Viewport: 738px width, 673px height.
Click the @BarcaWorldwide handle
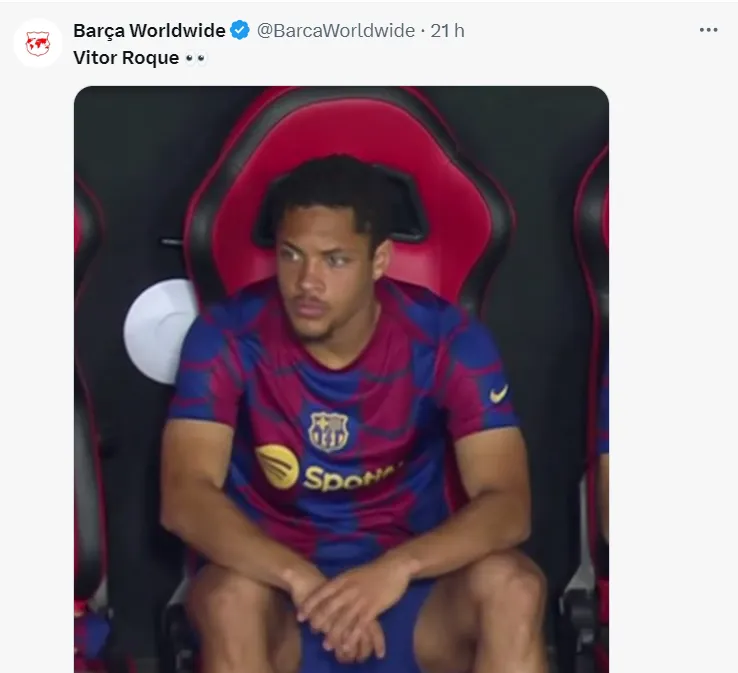(x=335, y=31)
